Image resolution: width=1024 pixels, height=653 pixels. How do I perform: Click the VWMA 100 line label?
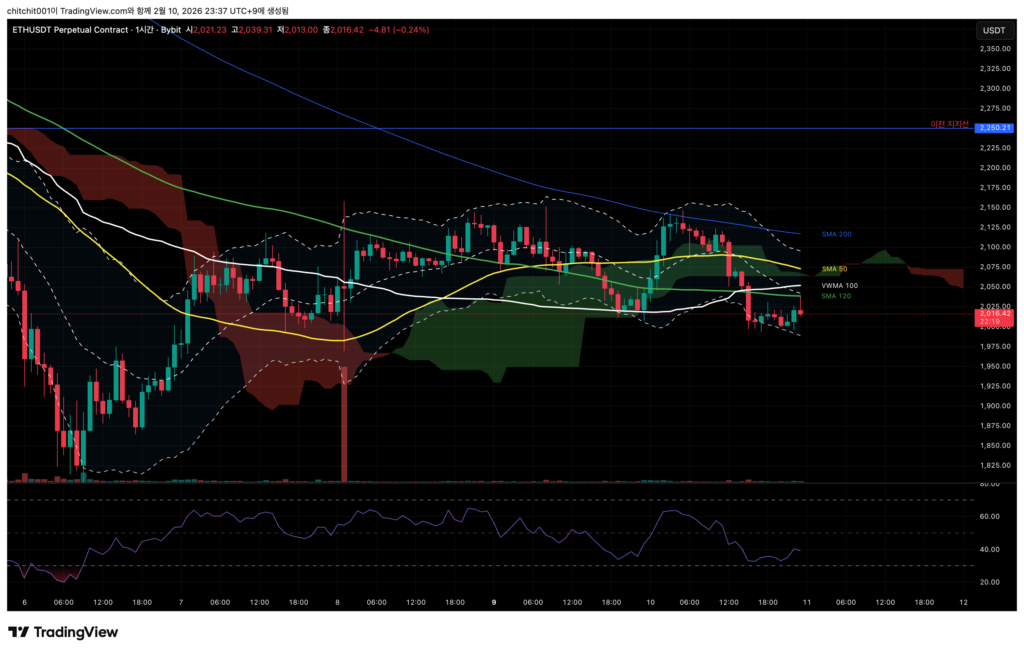(x=839, y=286)
